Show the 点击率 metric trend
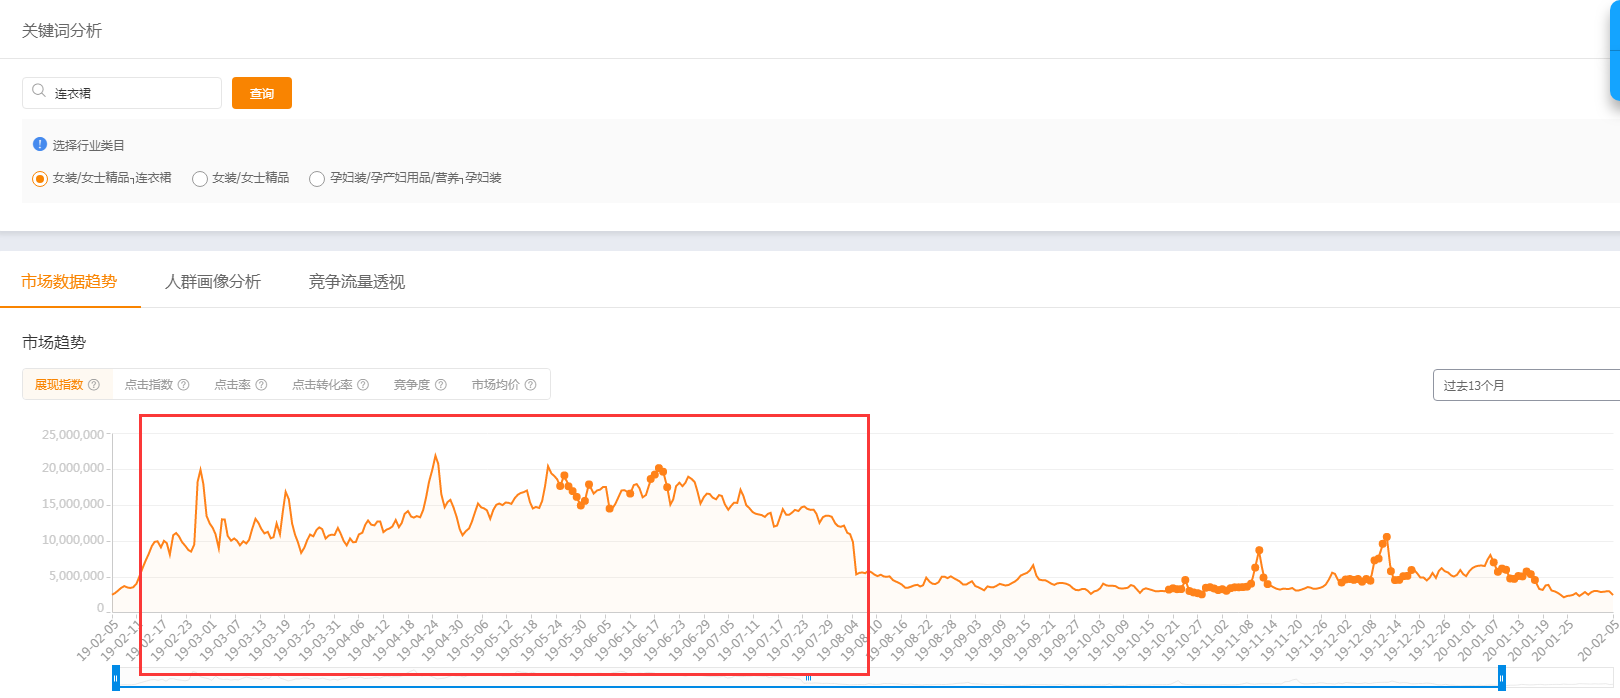Screen dimensions: 1620x698 (233, 385)
